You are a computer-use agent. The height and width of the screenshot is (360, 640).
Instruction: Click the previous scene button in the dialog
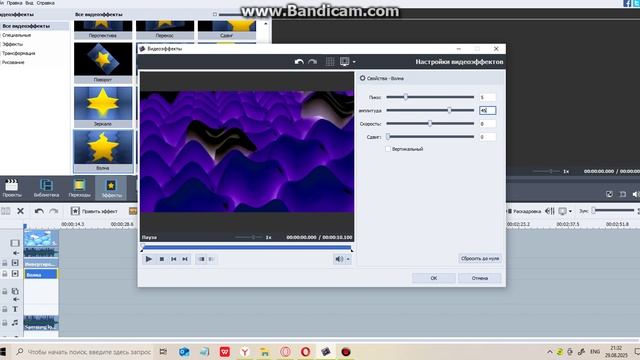pyautogui.click(x=201, y=259)
